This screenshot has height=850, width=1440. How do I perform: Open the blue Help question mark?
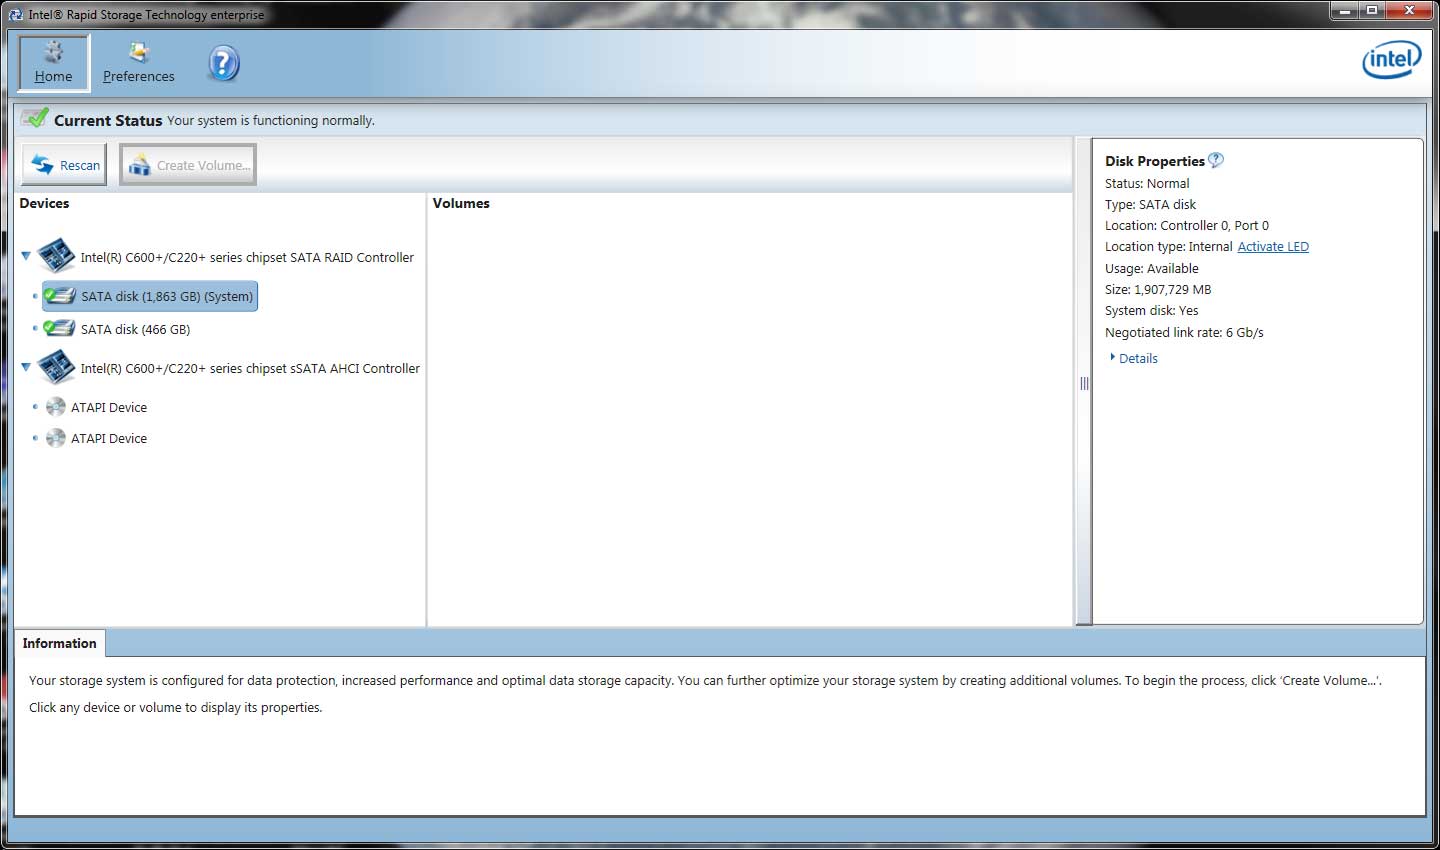224,64
